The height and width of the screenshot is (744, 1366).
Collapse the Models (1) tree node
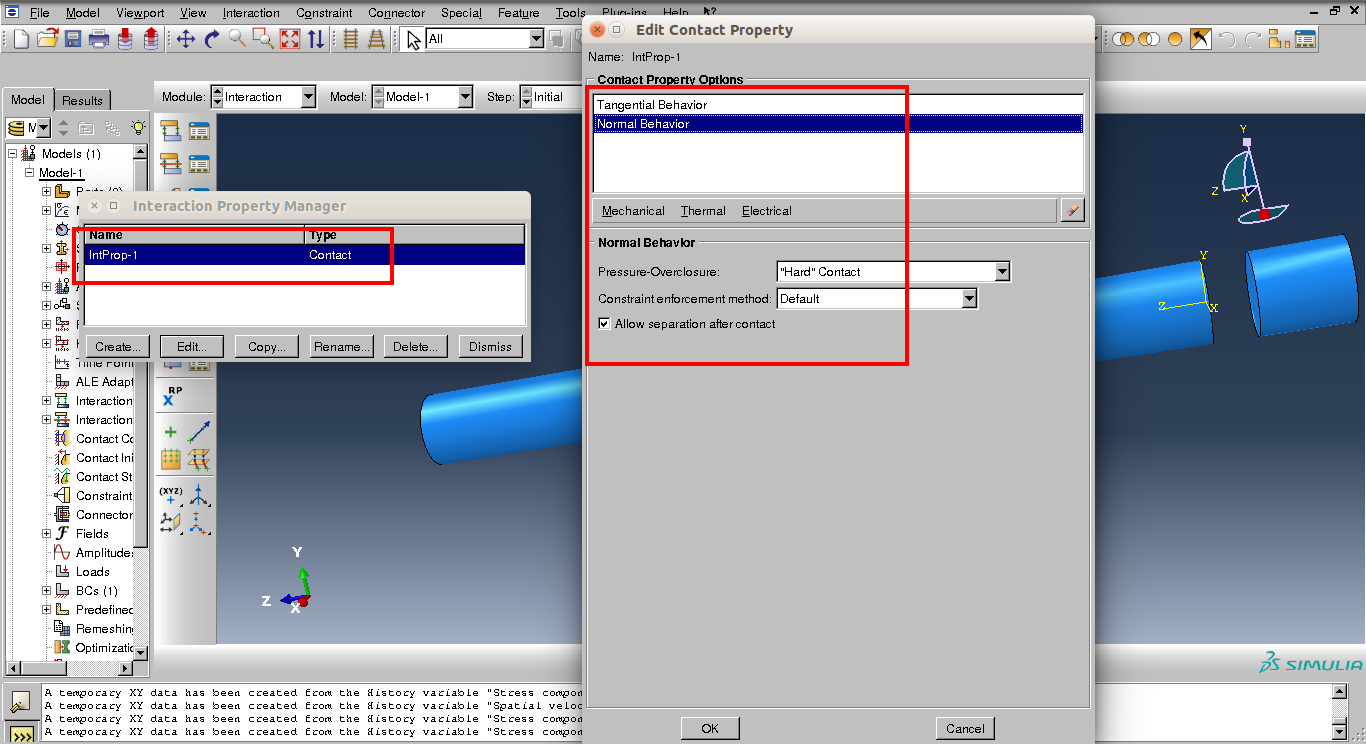tap(13, 154)
